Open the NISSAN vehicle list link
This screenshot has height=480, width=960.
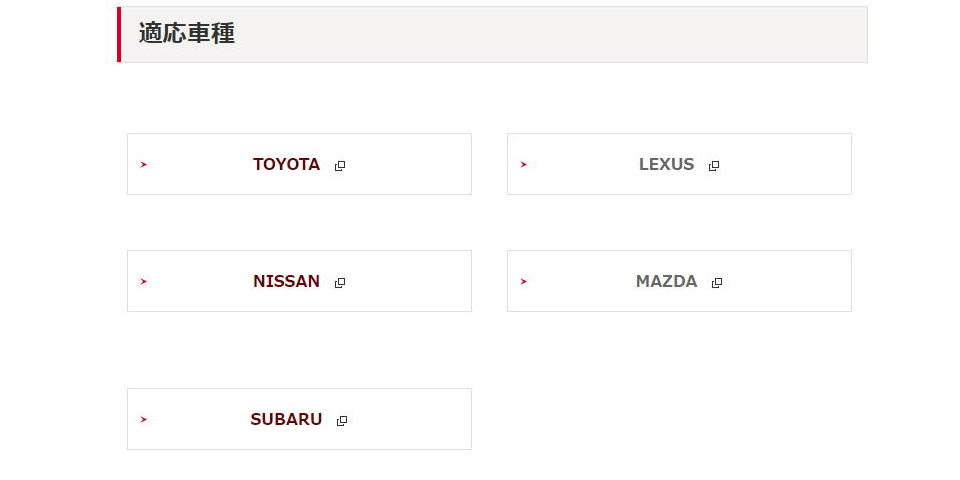[287, 282]
